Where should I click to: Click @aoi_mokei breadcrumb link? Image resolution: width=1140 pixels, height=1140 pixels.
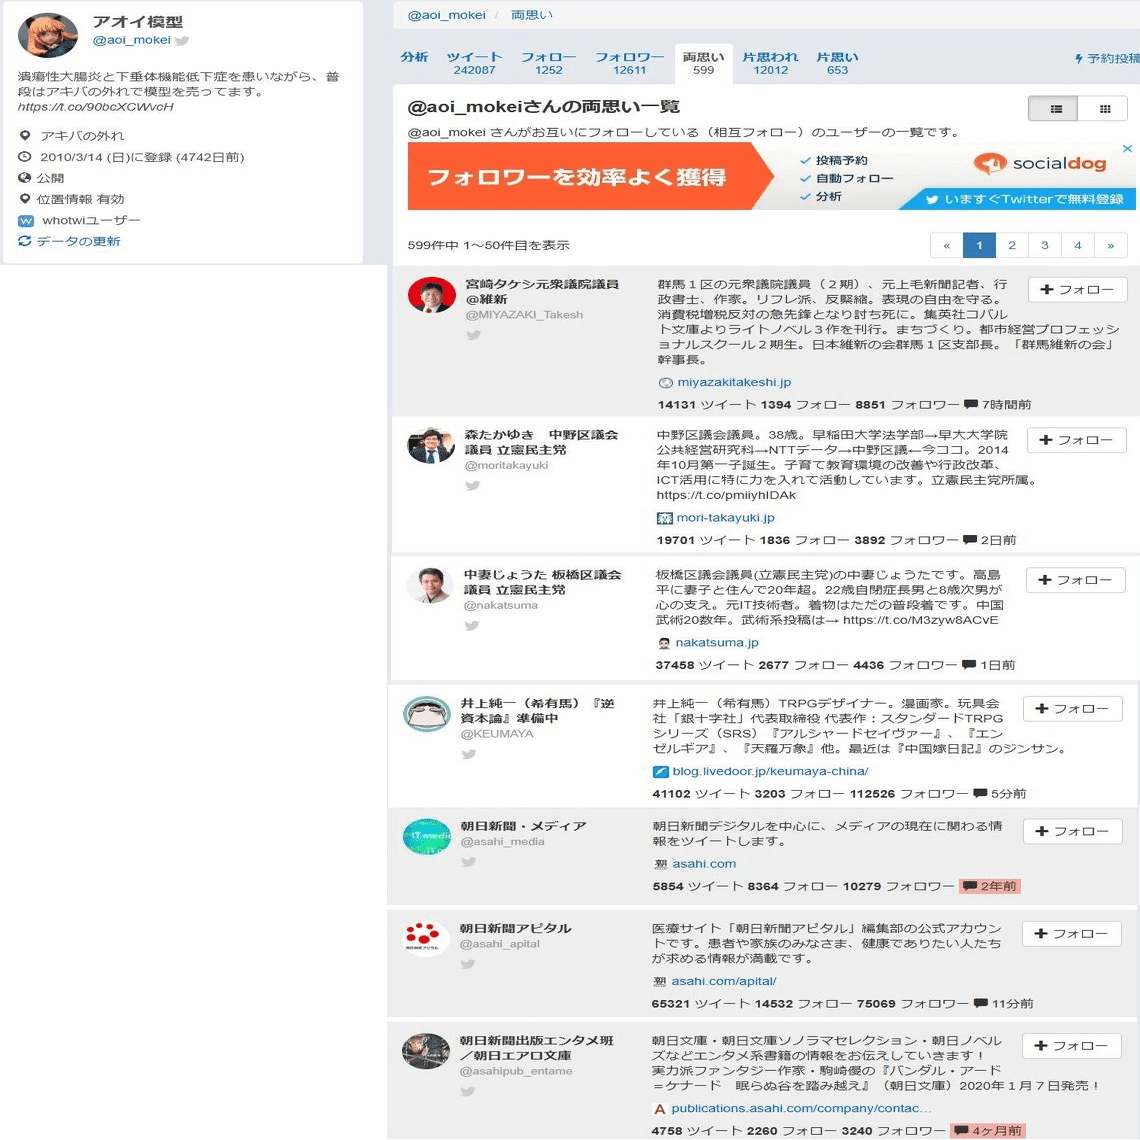[446, 15]
